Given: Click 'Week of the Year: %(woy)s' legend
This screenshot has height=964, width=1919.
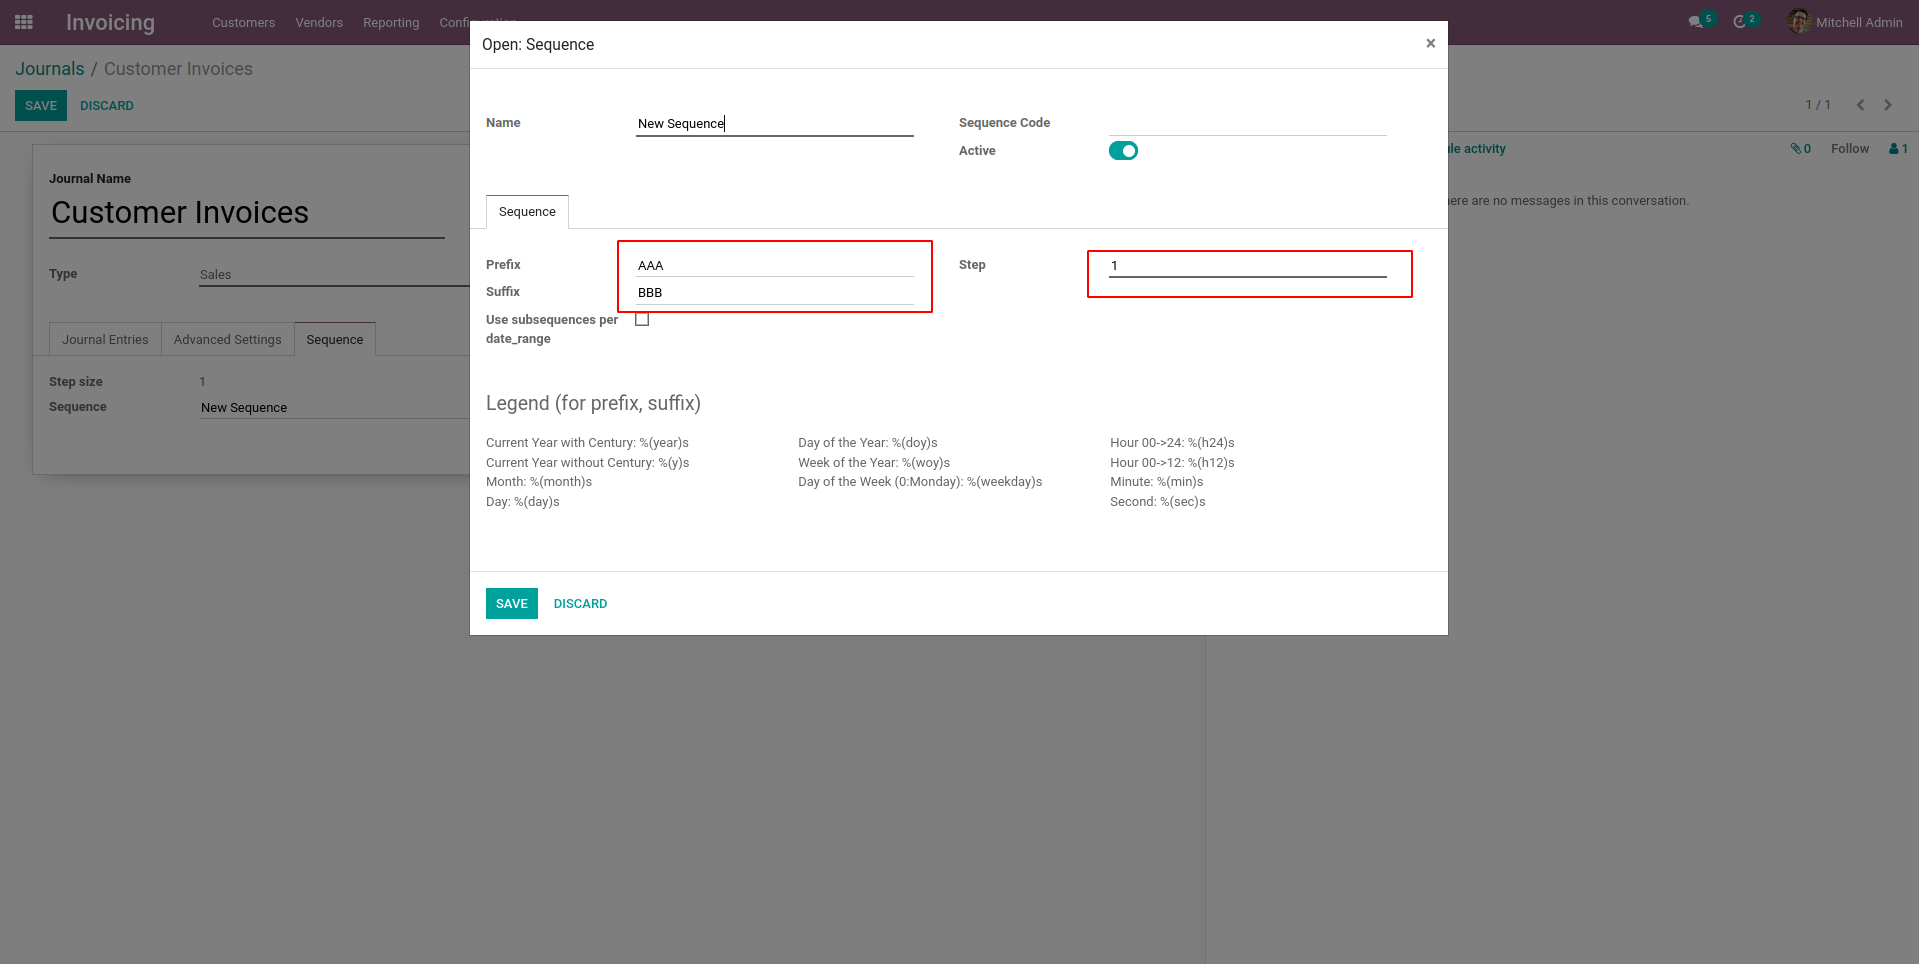Looking at the screenshot, I should (874, 463).
